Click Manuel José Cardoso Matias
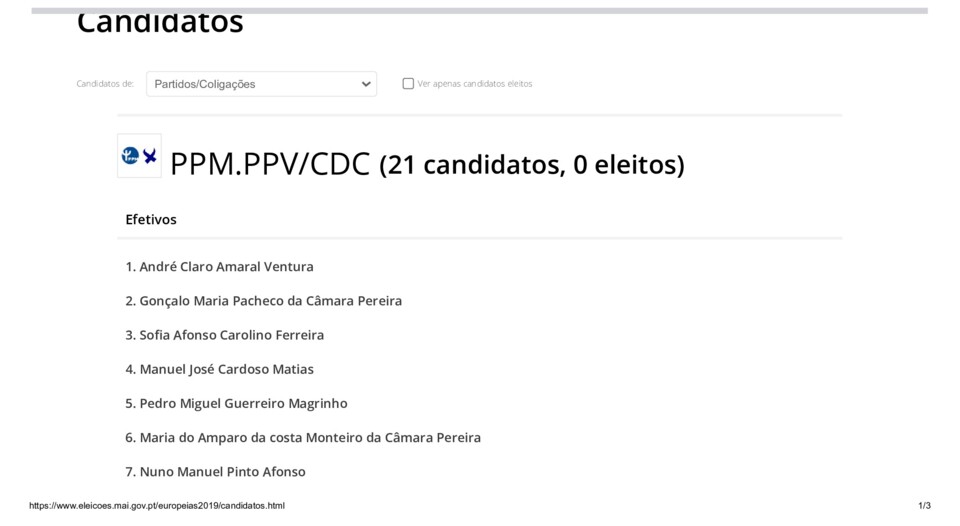This screenshot has width=960, height=526. [x=226, y=369]
